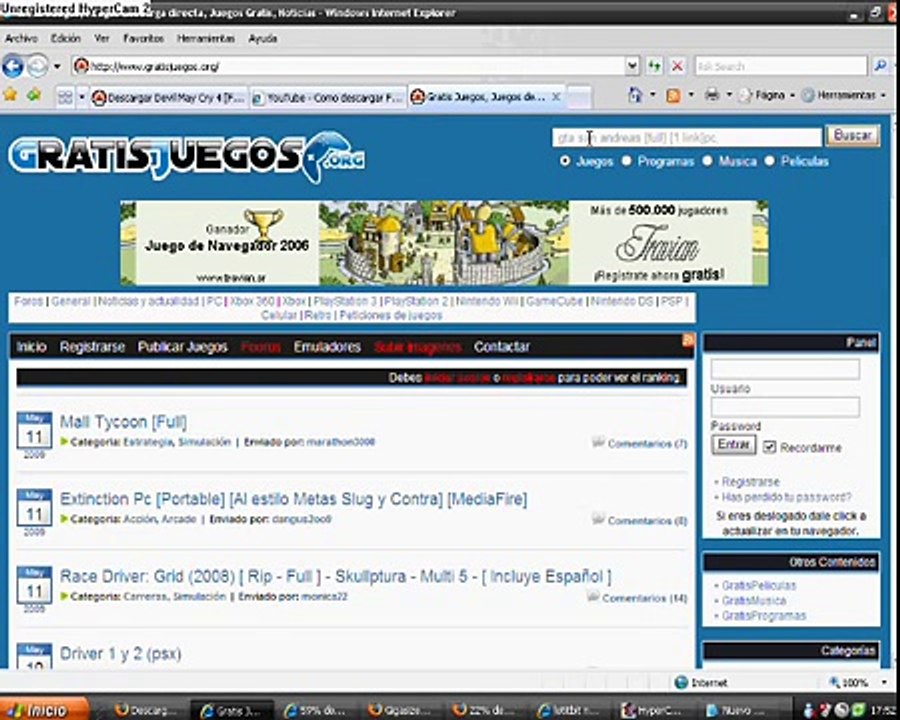Open the Página toolbar menu
The image size is (900, 720).
(x=767, y=95)
